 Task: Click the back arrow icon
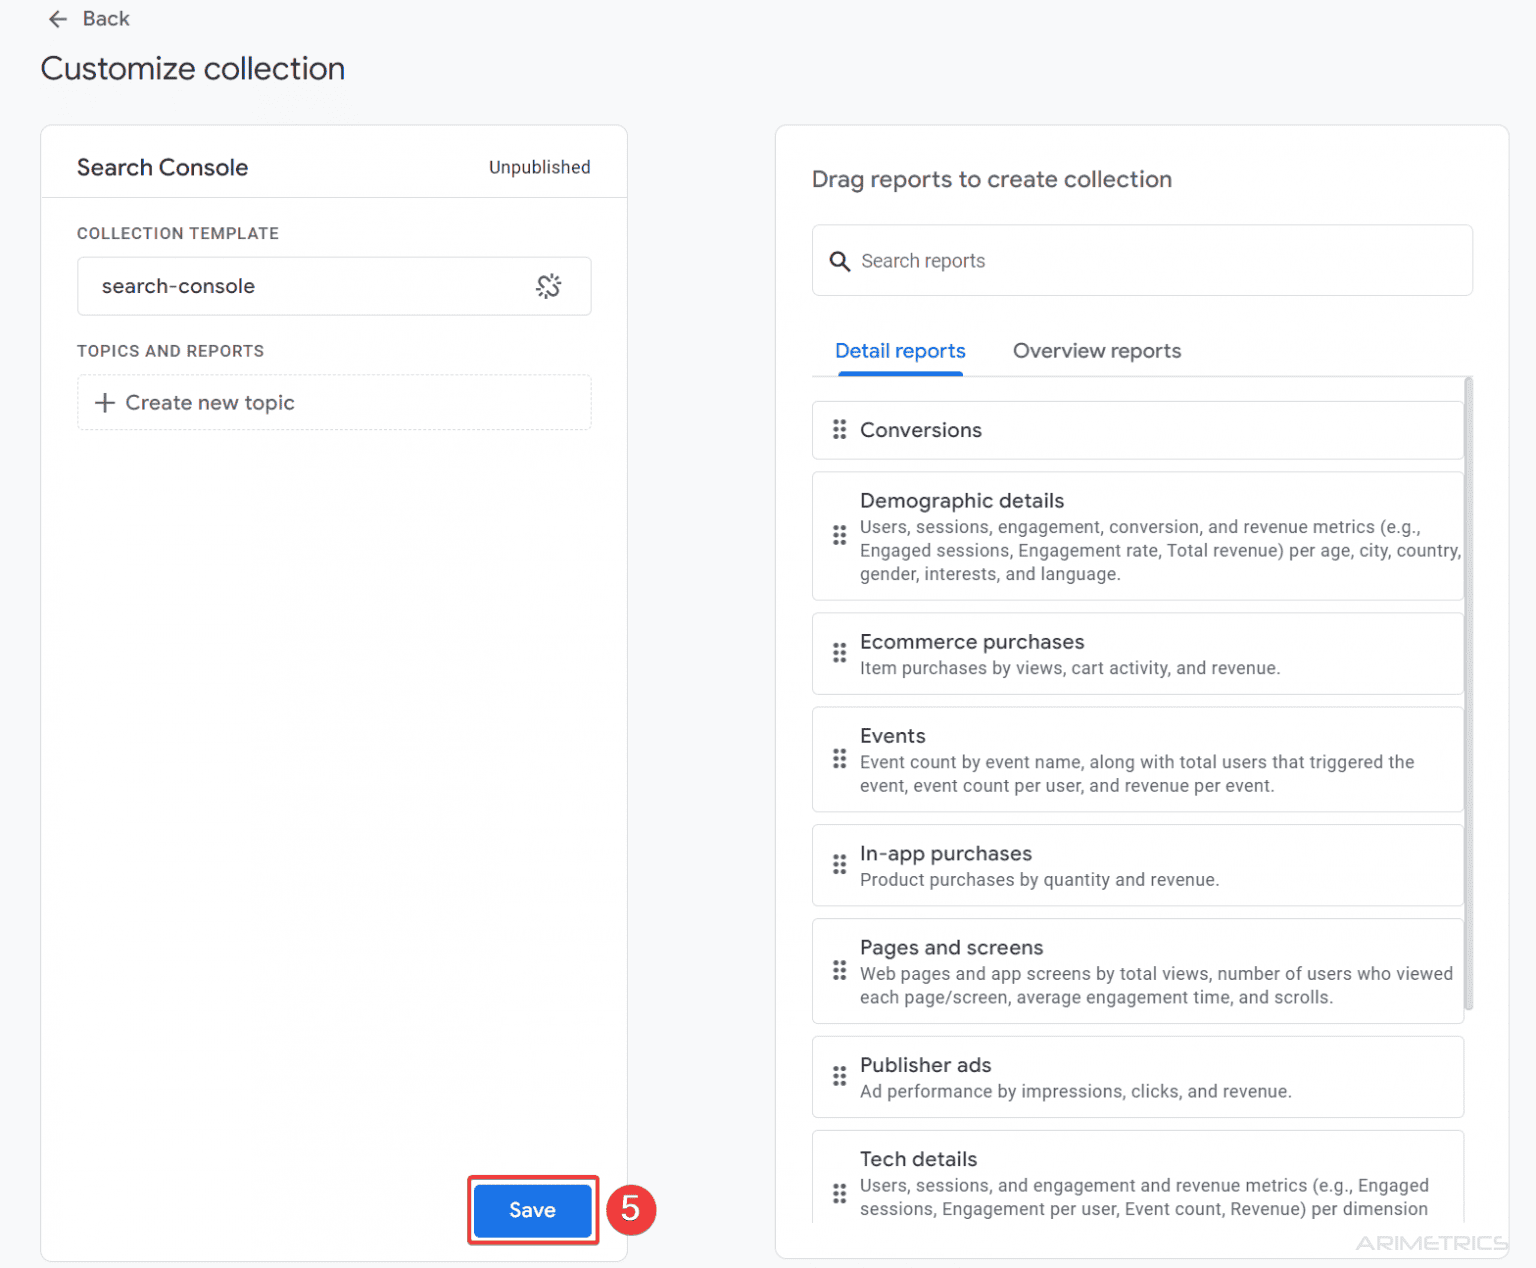57,18
